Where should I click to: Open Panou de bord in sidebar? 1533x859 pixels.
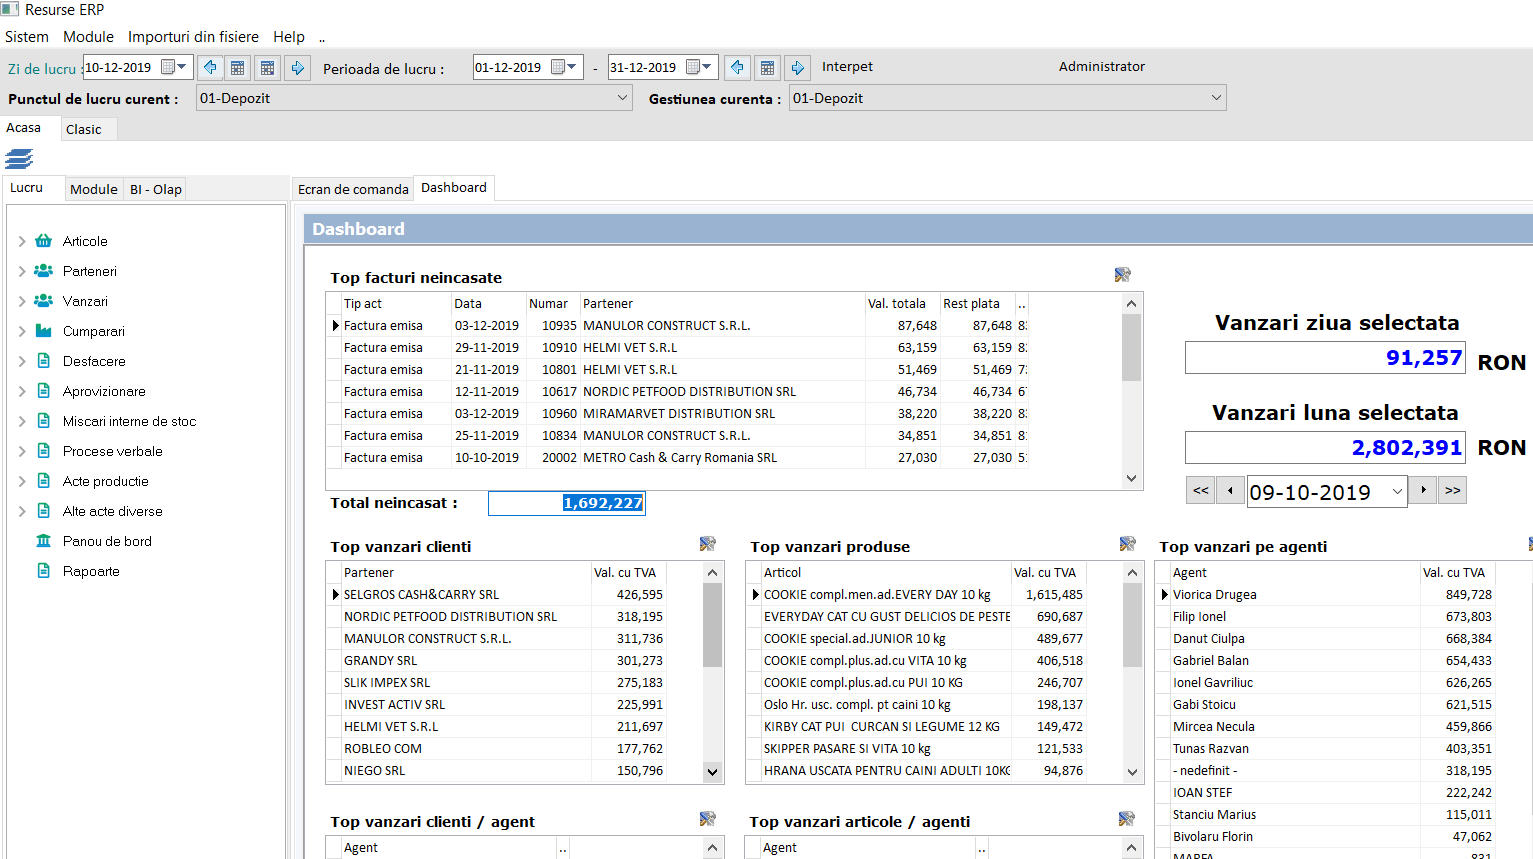pos(107,541)
